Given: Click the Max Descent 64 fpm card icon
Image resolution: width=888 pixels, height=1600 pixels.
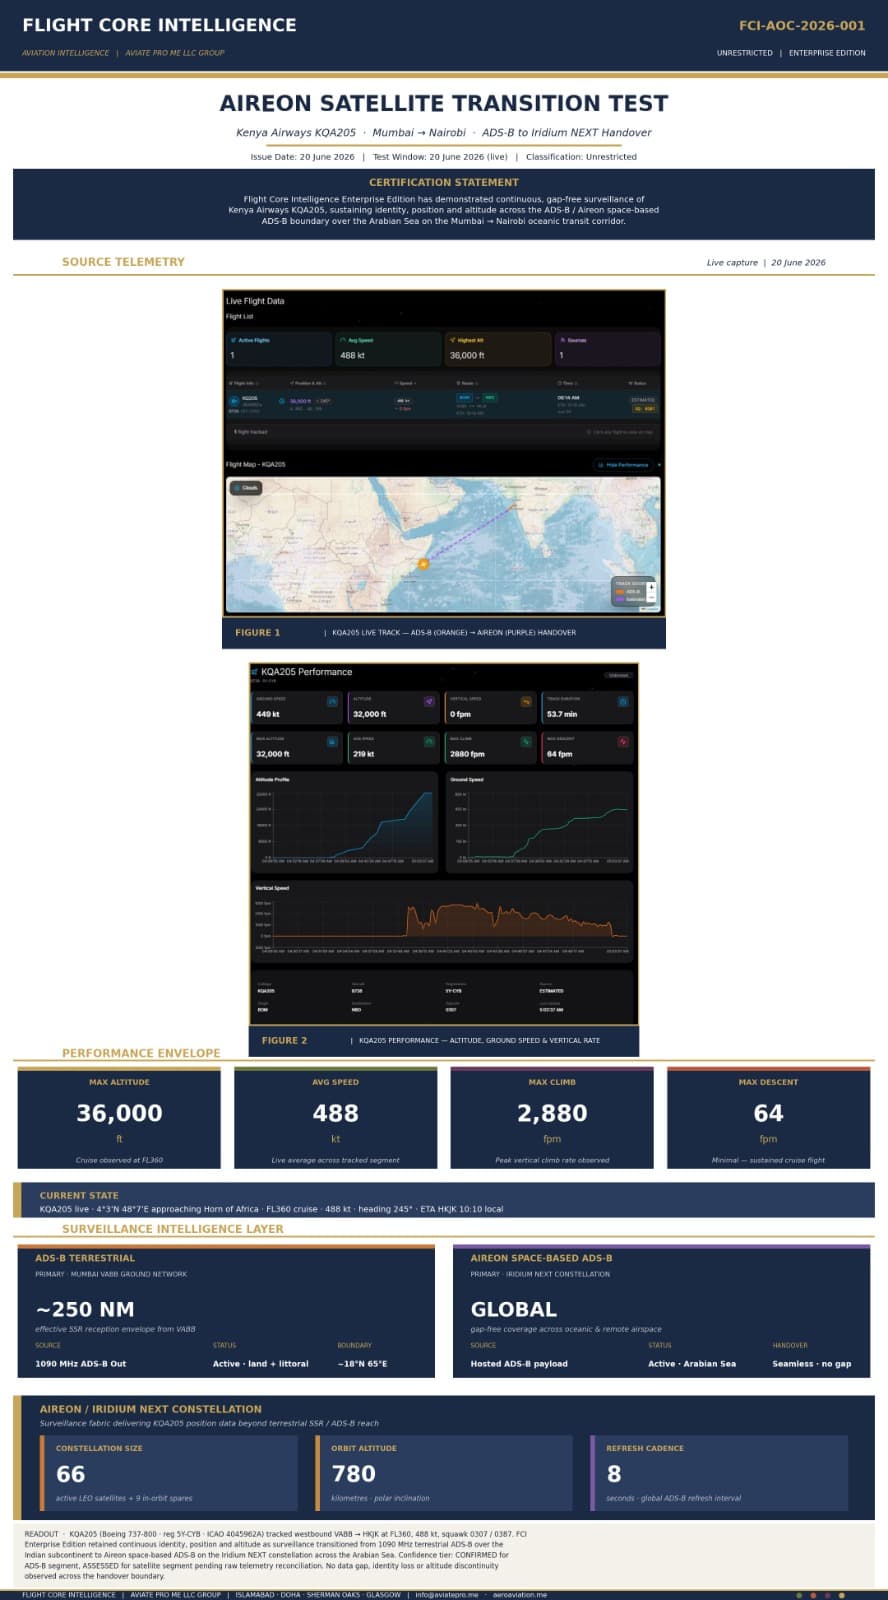Looking at the screenshot, I should tap(623, 742).
